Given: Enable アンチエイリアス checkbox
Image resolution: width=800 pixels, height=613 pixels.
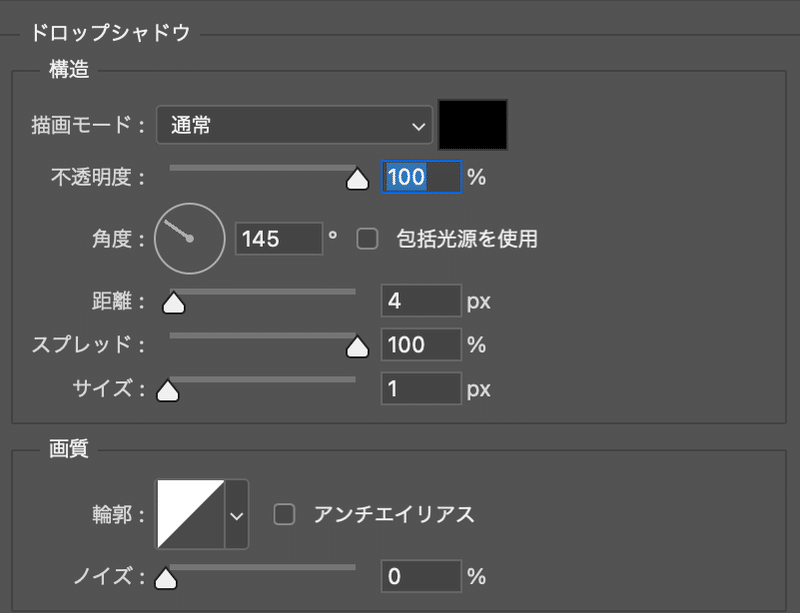Looking at the screenshot, I should pyautogui.click(x=284, y=514).
